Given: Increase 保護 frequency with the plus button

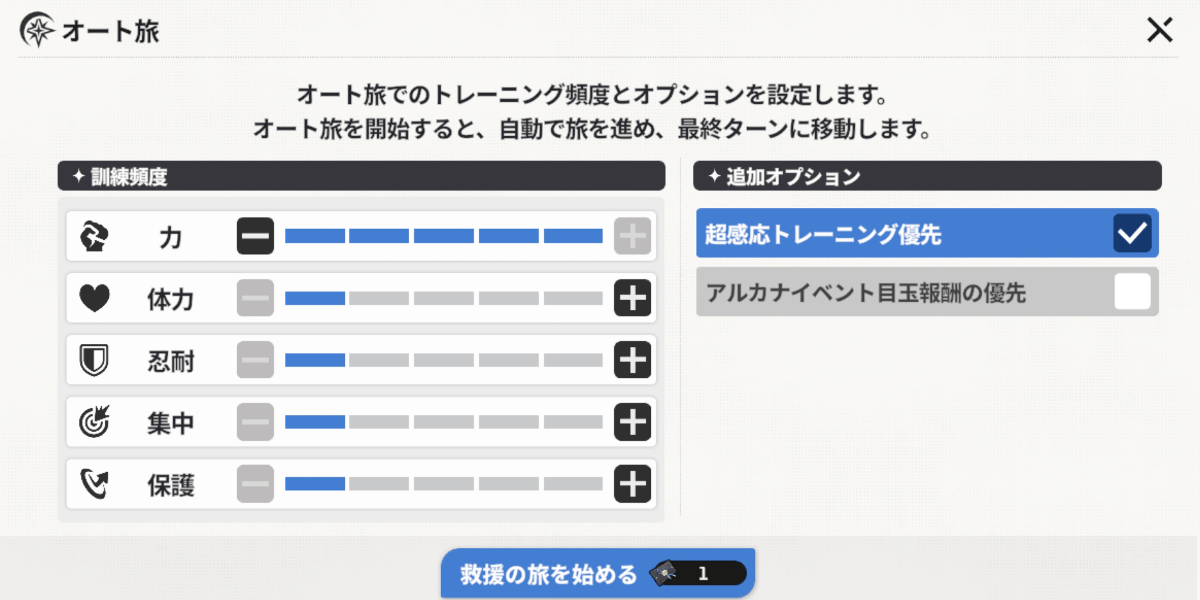Looking at the screenshot, I should (x=632, y=484).
